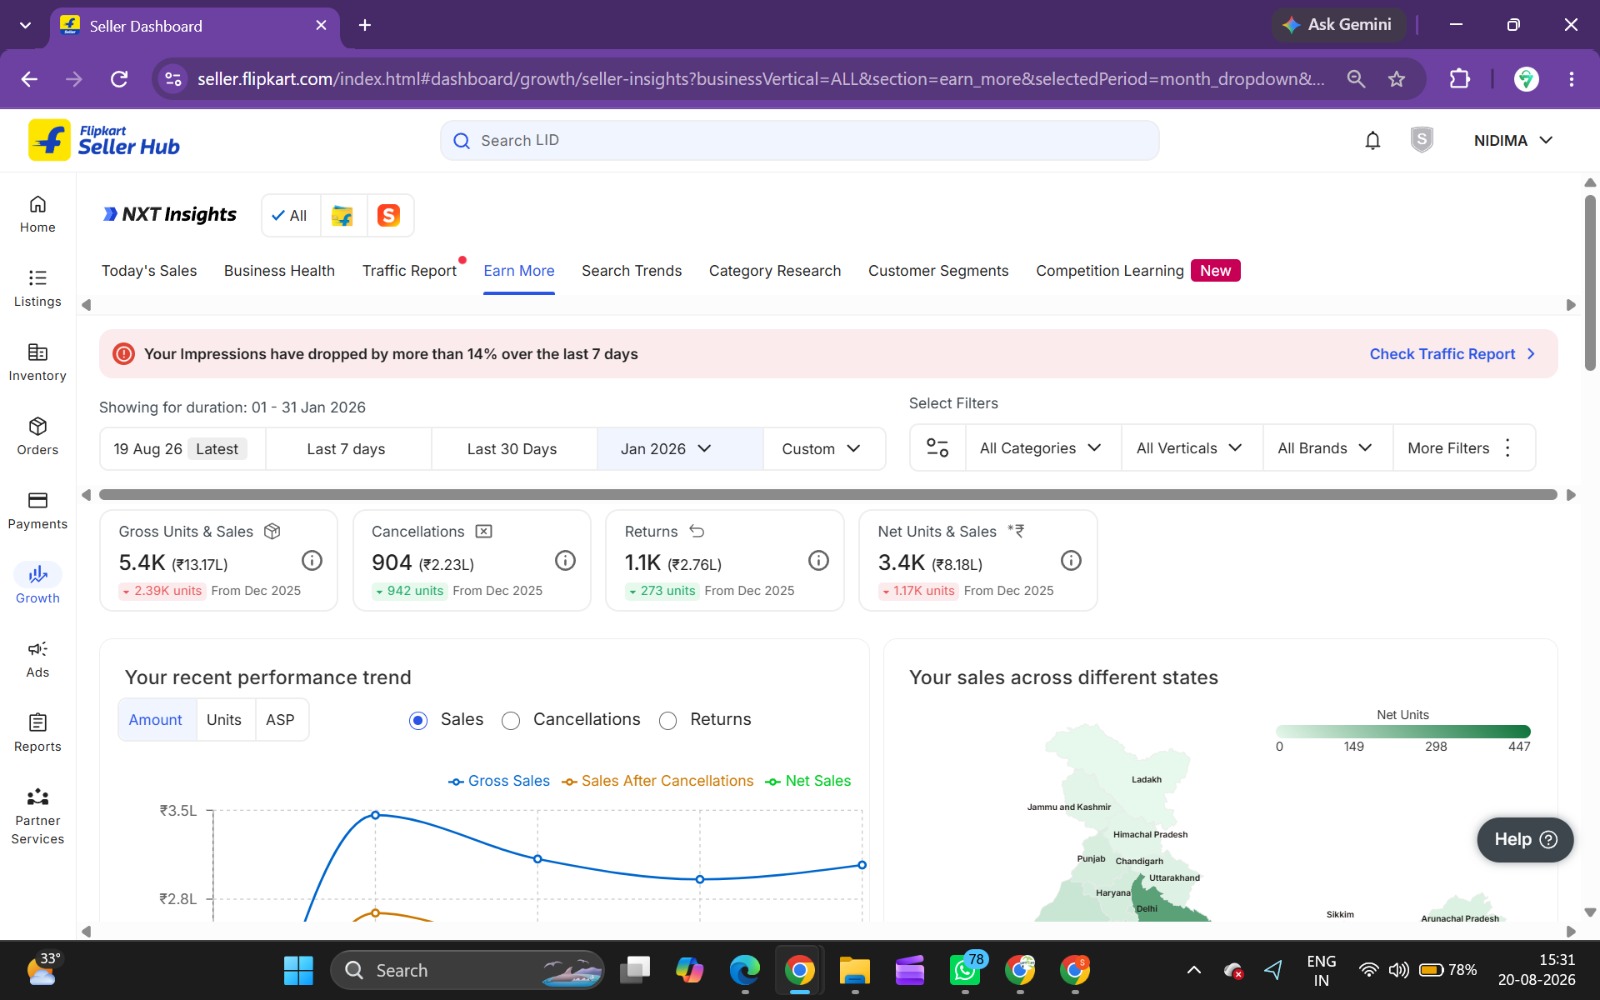This screenshot has height=1000, width=1600.
Task: Expand the Jan 2026 month dropdown
Action: pyautogui.click(x=680, y=449)
